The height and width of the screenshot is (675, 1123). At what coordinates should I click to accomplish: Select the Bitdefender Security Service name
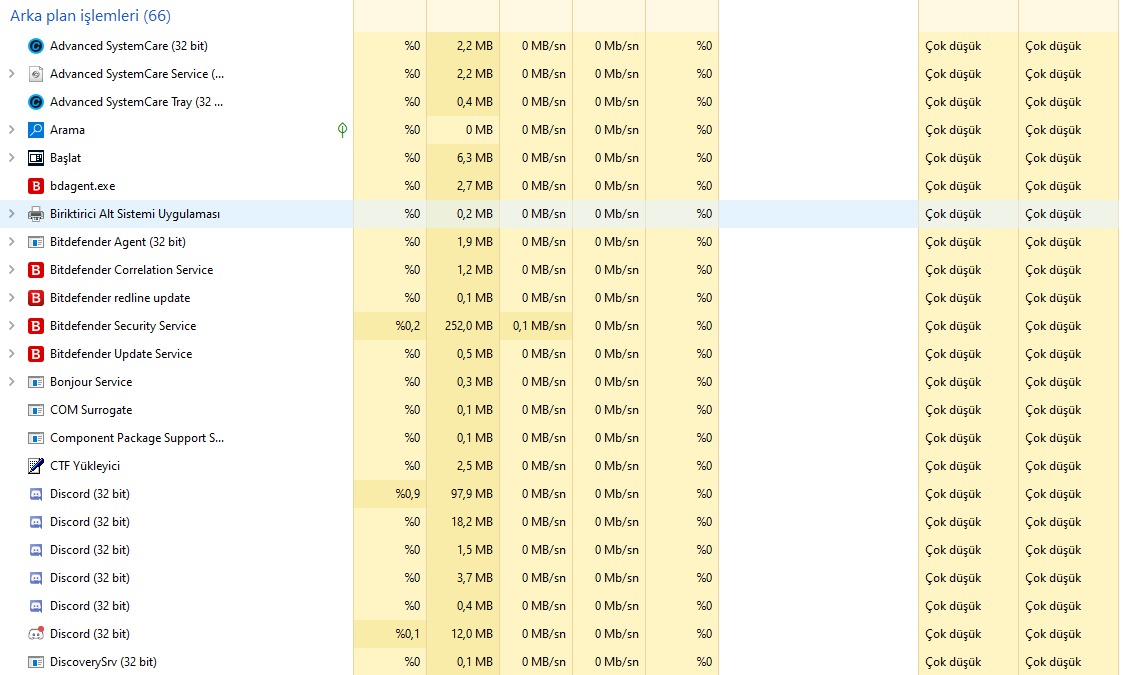pos(123,325)
